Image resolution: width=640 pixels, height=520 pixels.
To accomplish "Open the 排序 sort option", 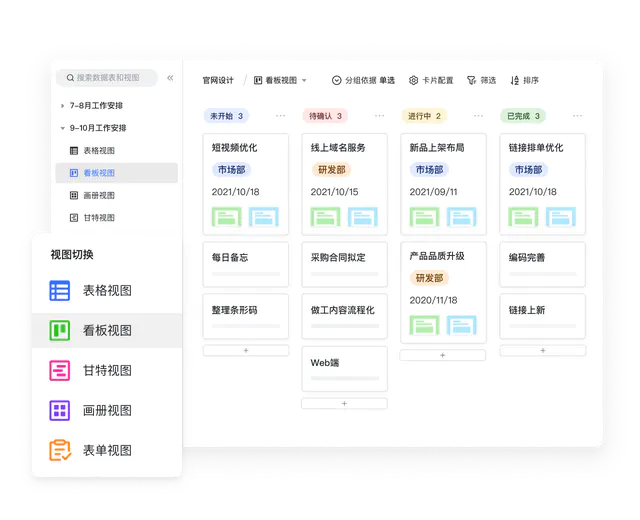I will tap(524, 80).
